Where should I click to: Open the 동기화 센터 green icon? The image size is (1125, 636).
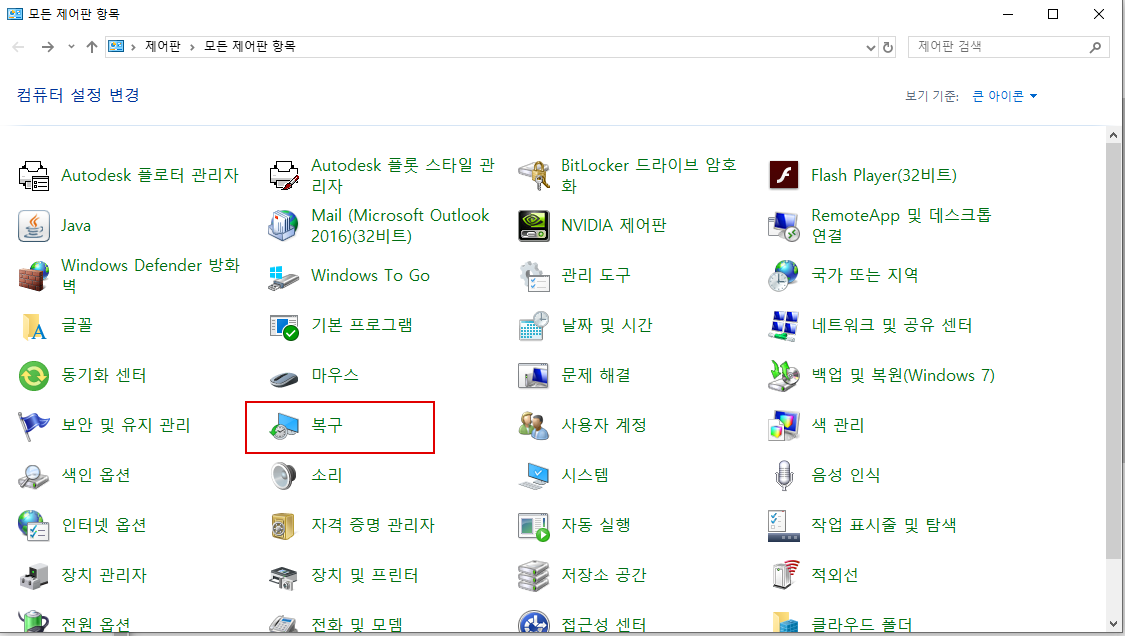pos(34,375)
